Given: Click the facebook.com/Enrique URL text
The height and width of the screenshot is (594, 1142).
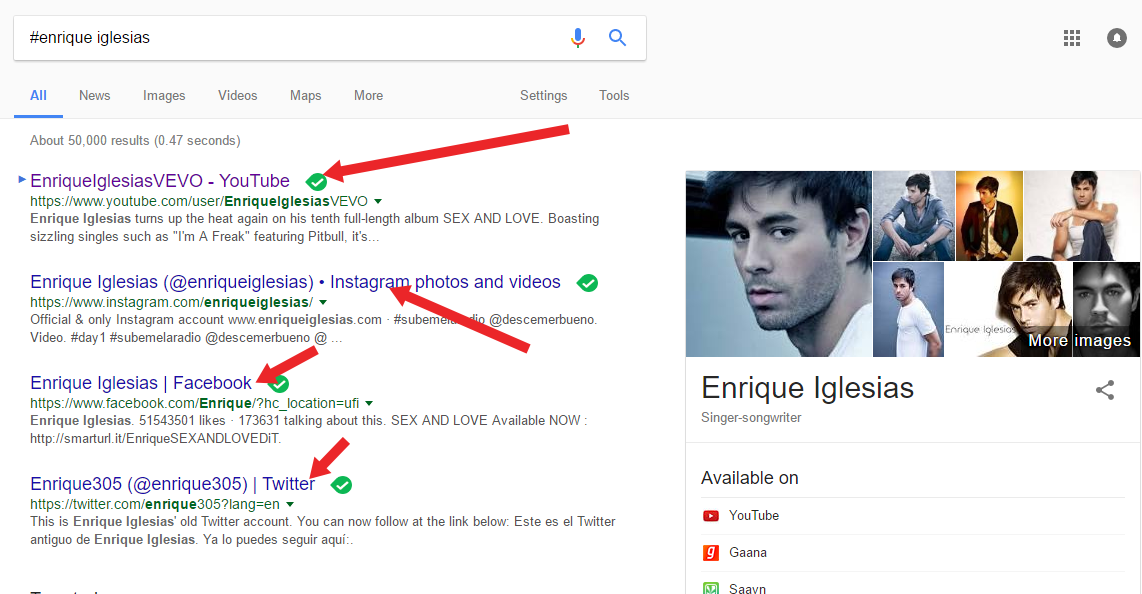Looking at the screenshot, I should 194,403.
